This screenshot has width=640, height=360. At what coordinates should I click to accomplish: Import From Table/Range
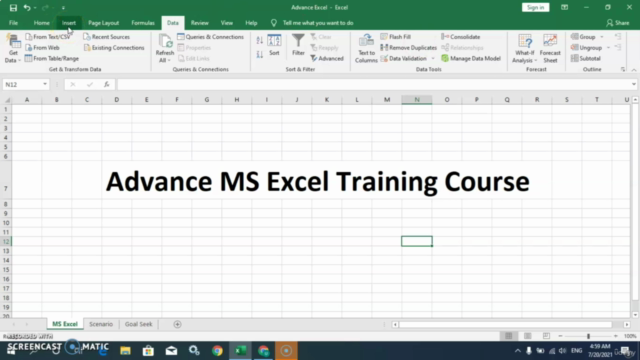click(52, 58)
